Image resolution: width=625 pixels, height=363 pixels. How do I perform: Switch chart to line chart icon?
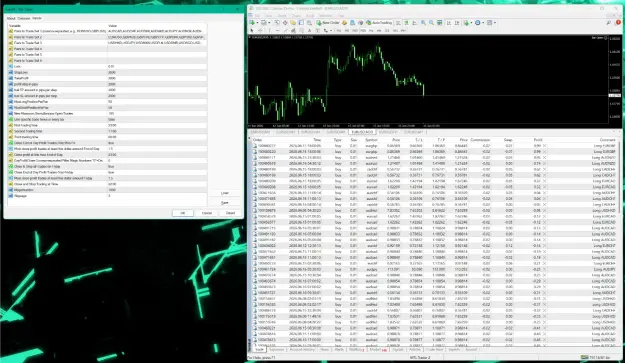pyautogui.click(x=414, y=23)
